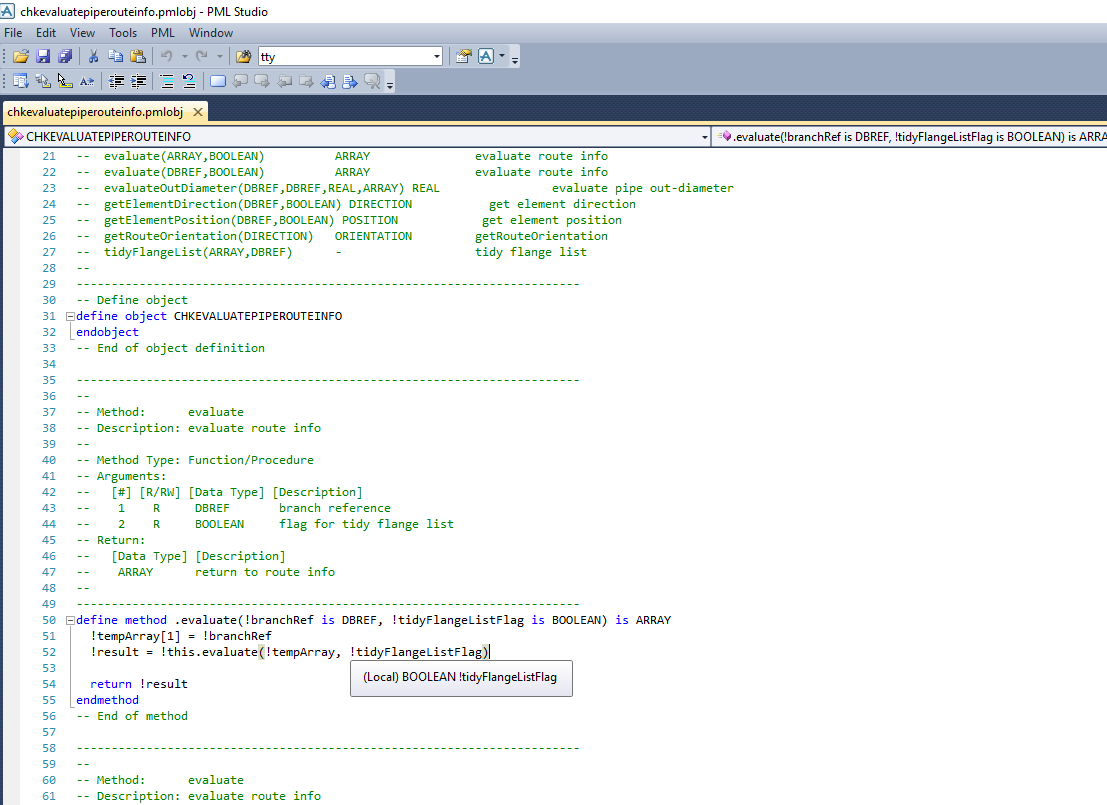Screen dimensions: 1107x805
Task: Click the Find in Files binoculars icon
Action: point(244,56)
